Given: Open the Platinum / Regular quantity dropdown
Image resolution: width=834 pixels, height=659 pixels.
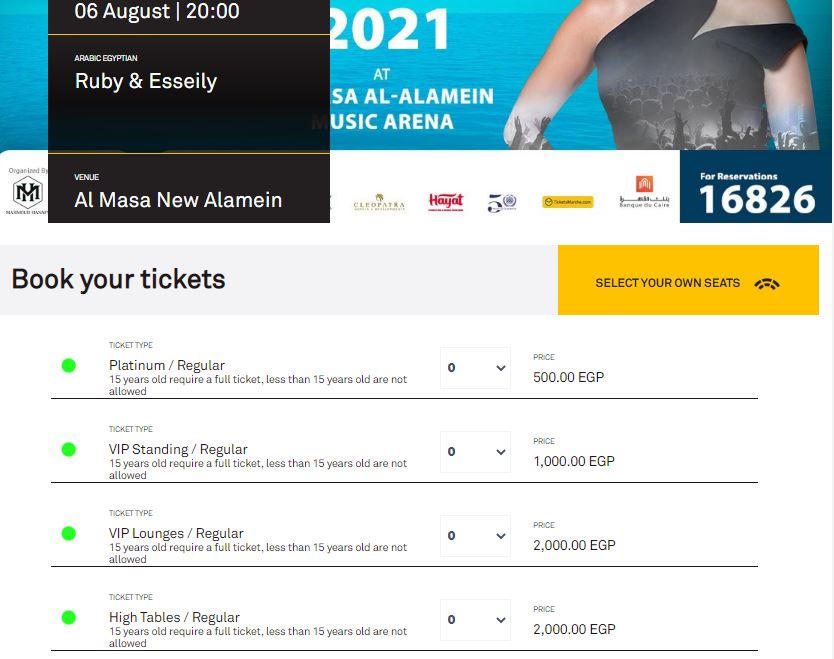Looking at the screenshot, I should tap(476, 368).
